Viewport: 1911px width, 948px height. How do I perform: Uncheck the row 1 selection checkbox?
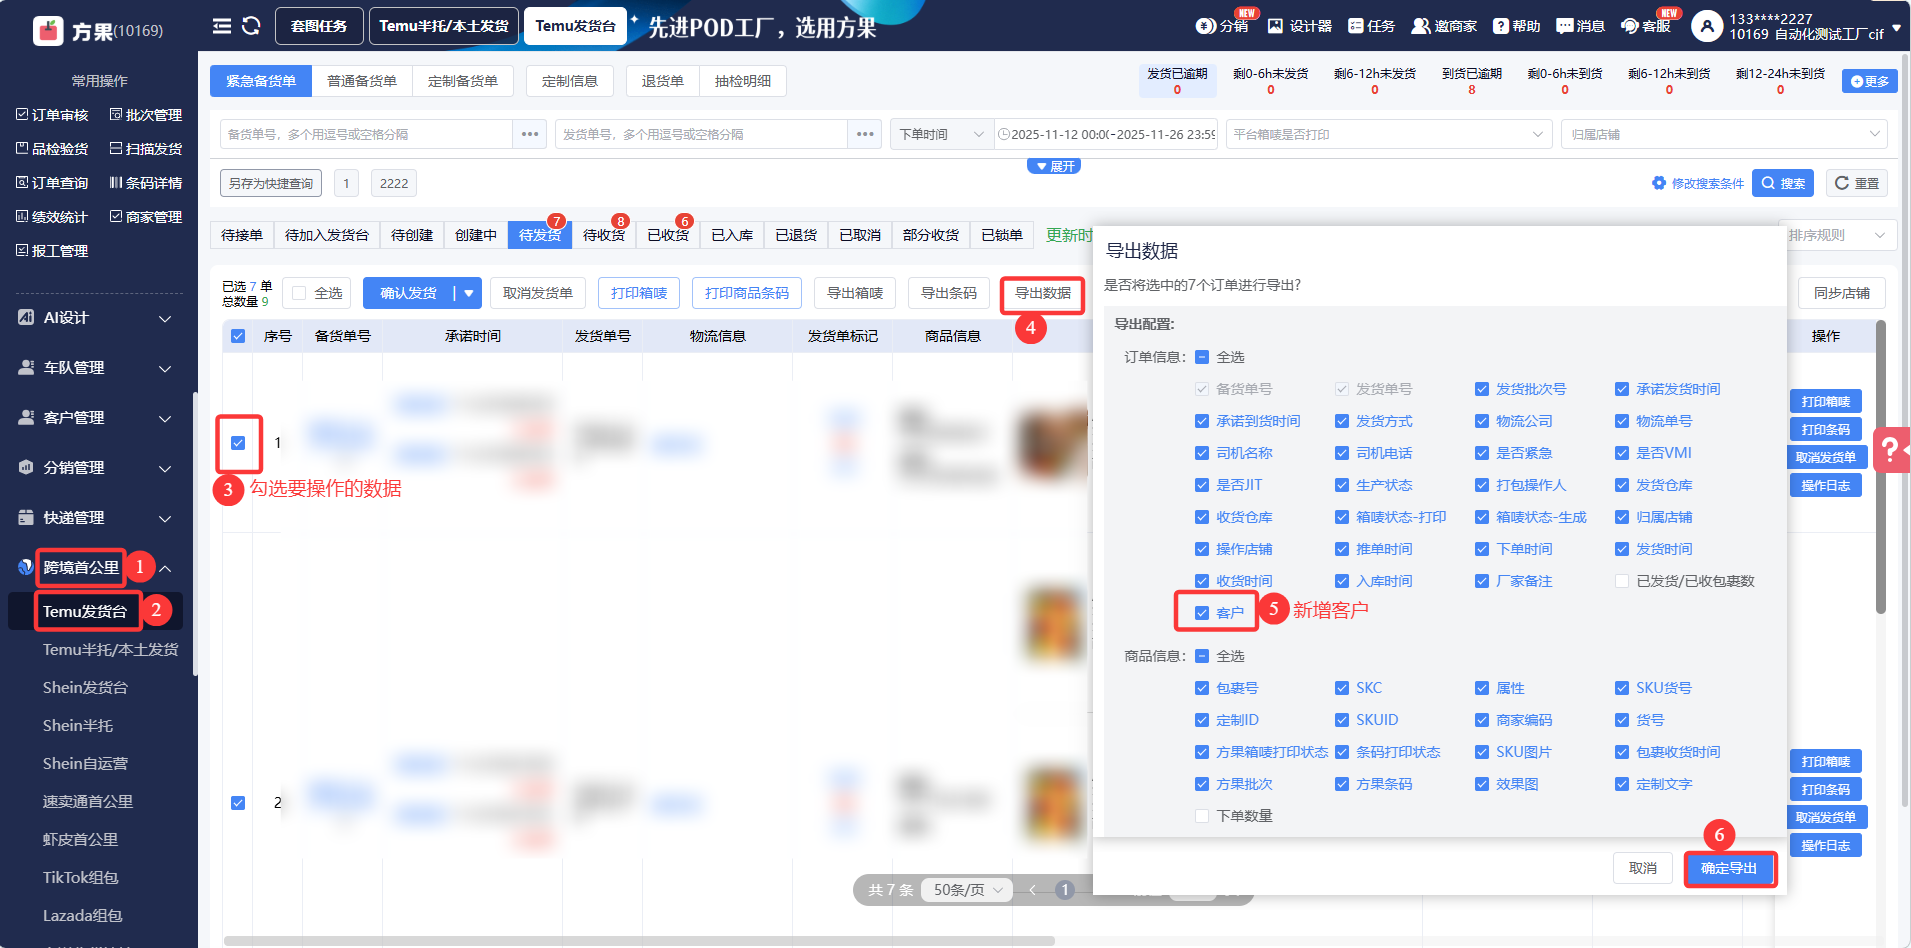pyautogui.click(x=238, y=443)
